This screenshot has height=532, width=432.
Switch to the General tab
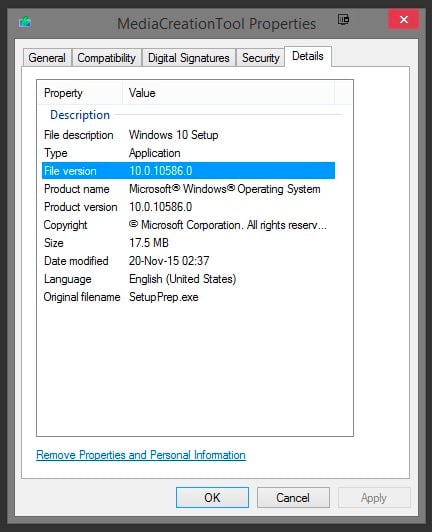(47, 58)
